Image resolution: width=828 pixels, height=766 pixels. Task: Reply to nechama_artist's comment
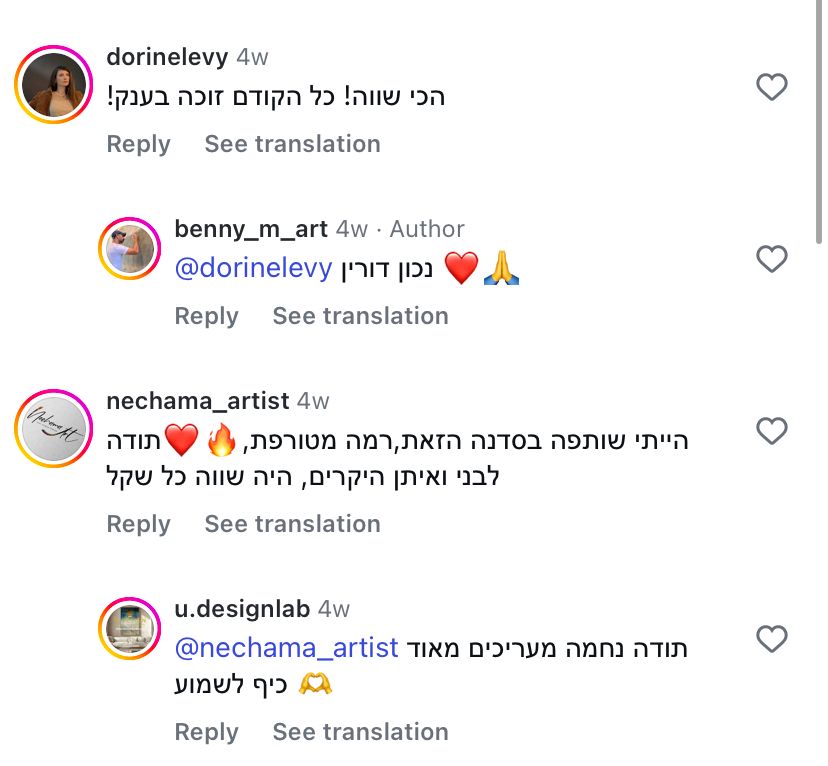click(x=138, y=524)
